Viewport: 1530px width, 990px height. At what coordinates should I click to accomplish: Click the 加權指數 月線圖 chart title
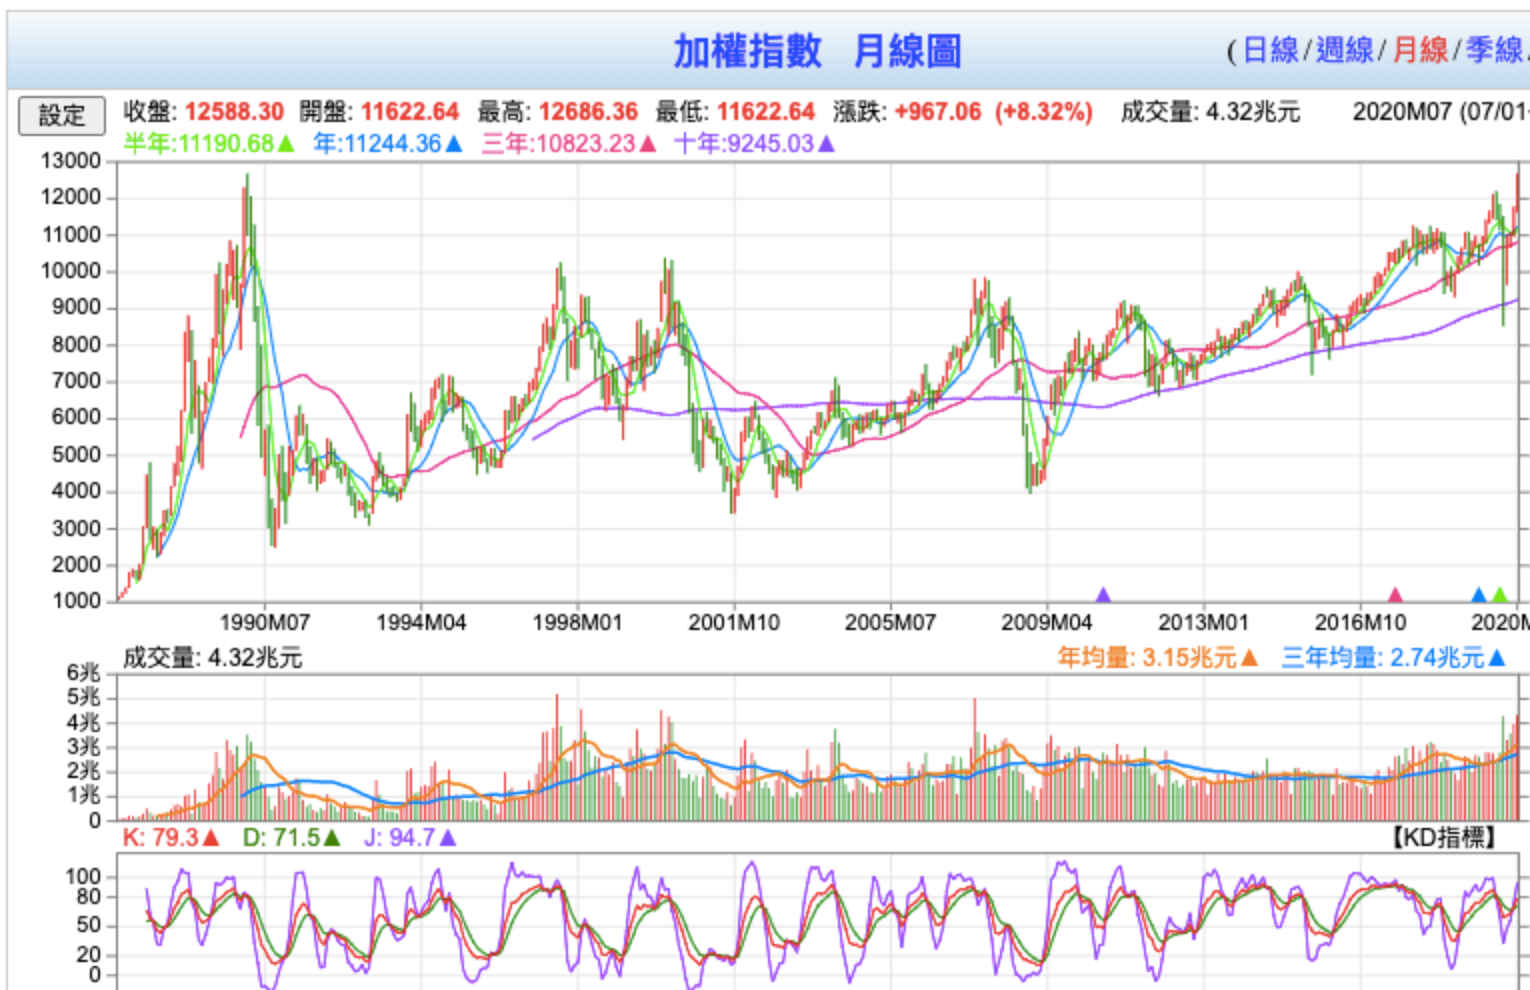click(x=816, y=51)
